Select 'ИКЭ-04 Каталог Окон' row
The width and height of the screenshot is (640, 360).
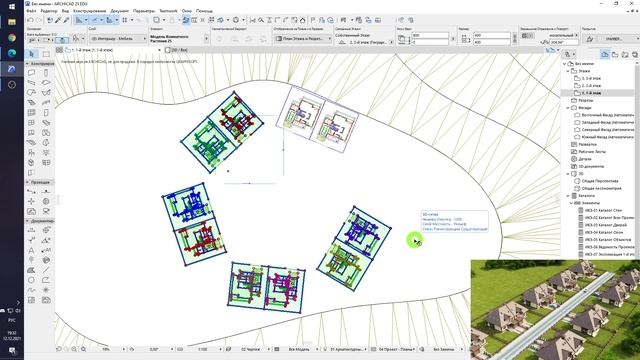[603, 232]
